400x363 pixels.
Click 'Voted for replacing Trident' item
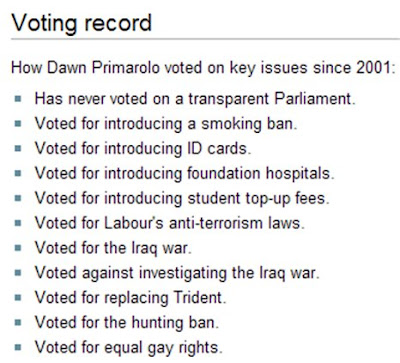point(130,298)
